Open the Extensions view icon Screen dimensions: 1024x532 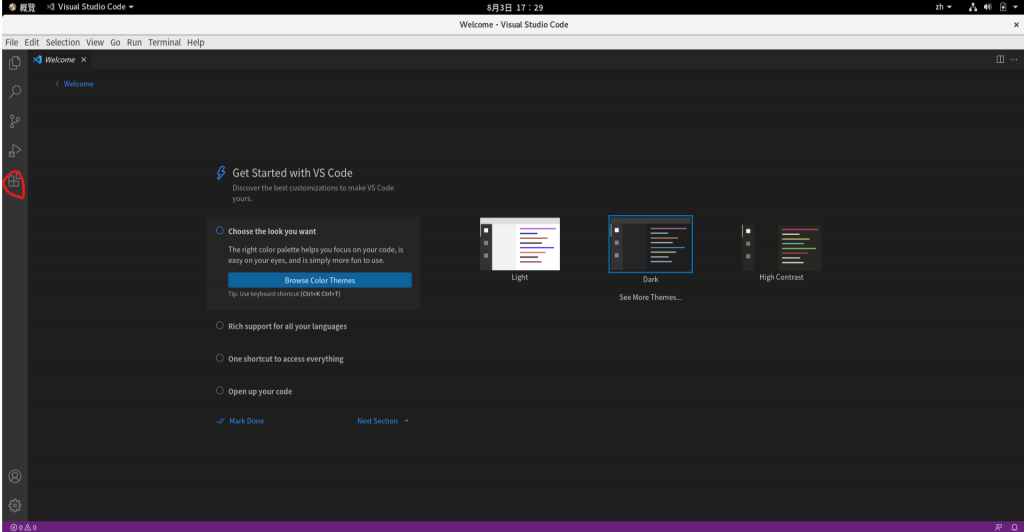point(14,182)
